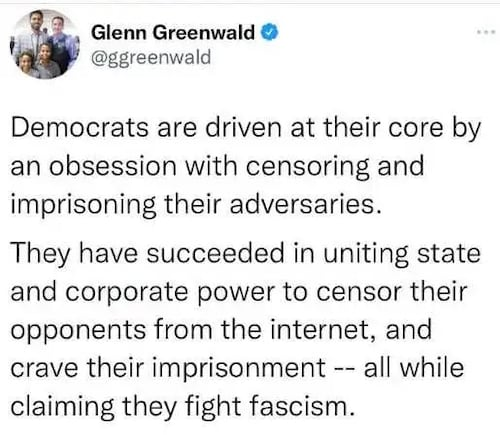Click the line "imprisoning their adversaries."
Viewport: 500px width, 435px height.
196,204
